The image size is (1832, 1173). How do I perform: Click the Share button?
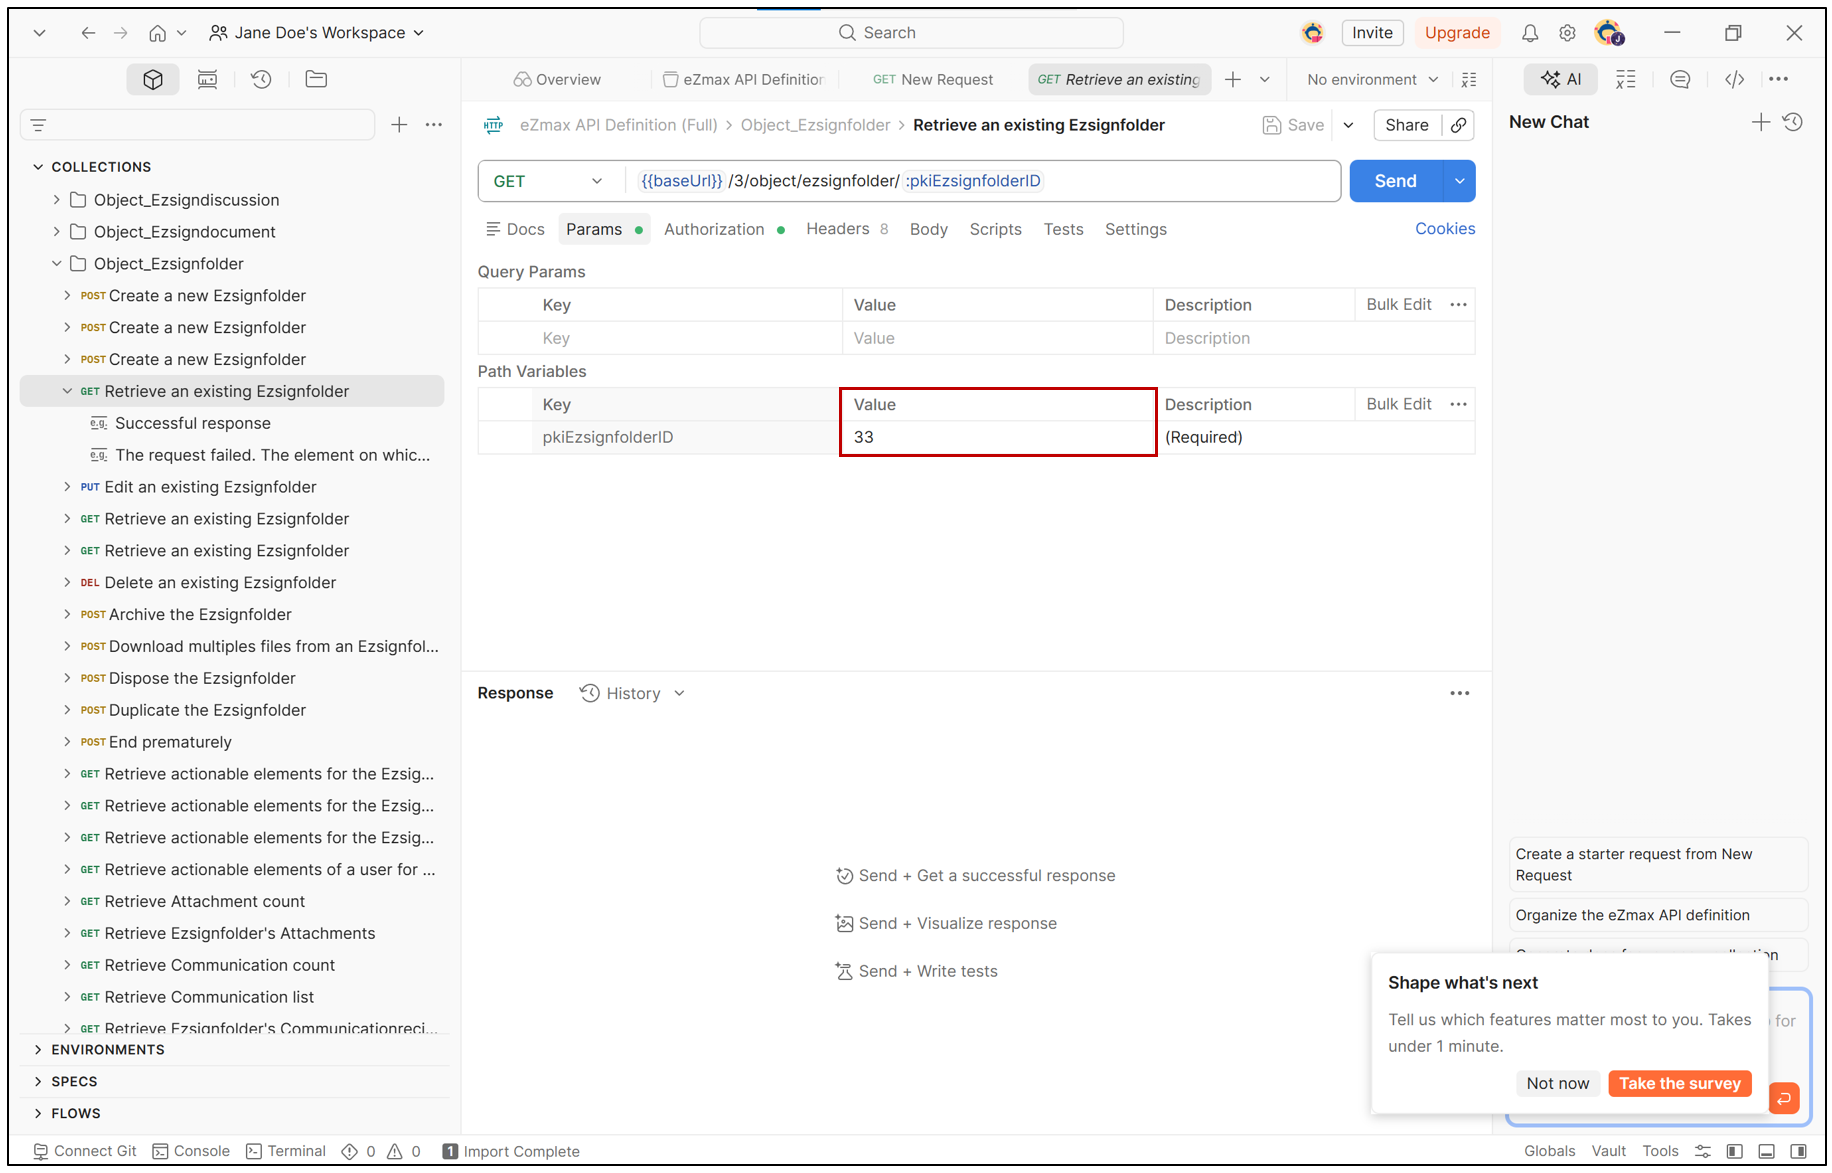[x=1407, y=125]
